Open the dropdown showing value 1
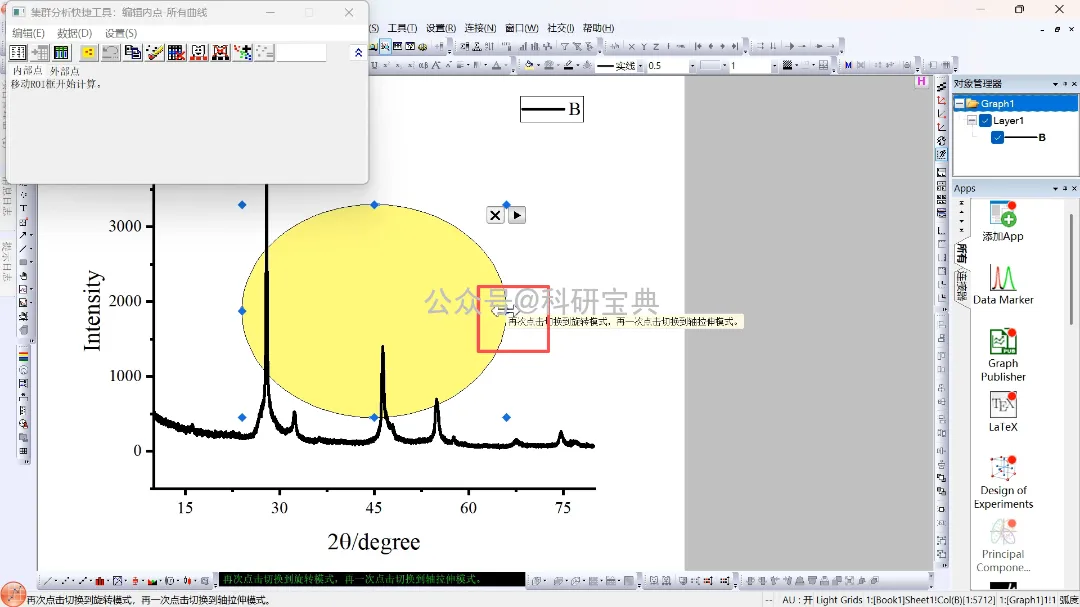 (x=774, y=65)
